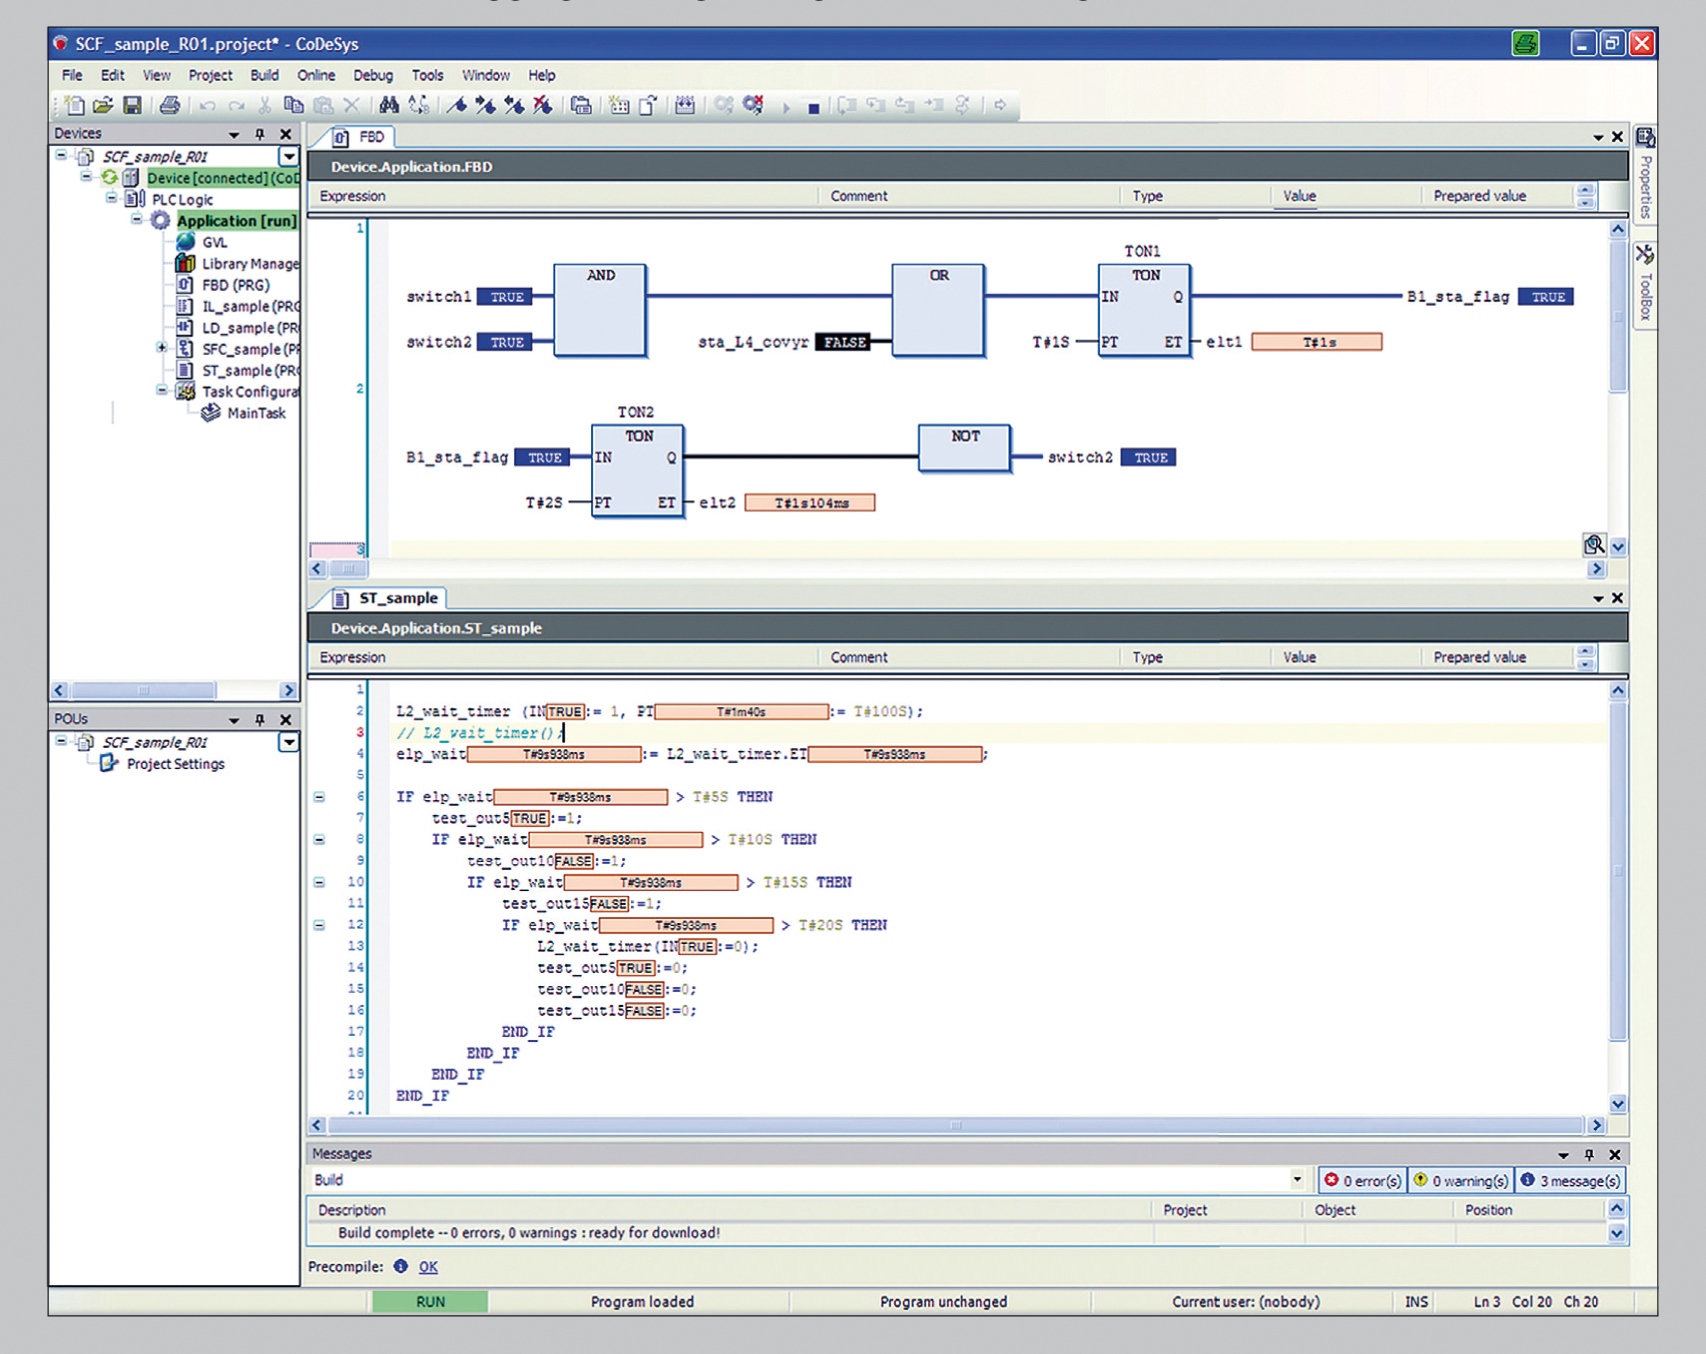Click the 3 message(s) button
This screenshot has height=1354, width=1706.
click(1569, 1180)
